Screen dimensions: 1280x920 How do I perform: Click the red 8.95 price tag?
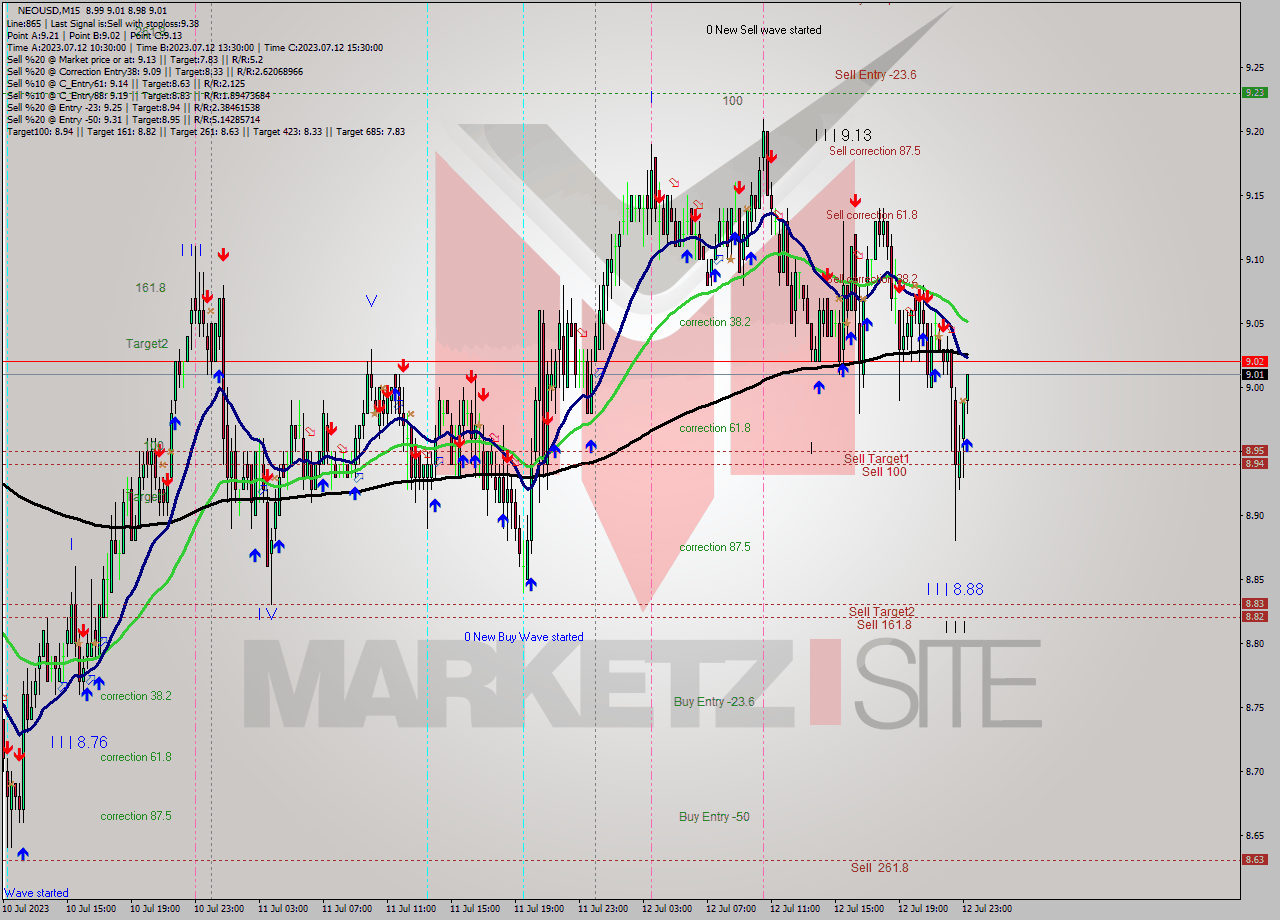(x=1255, y=451)
